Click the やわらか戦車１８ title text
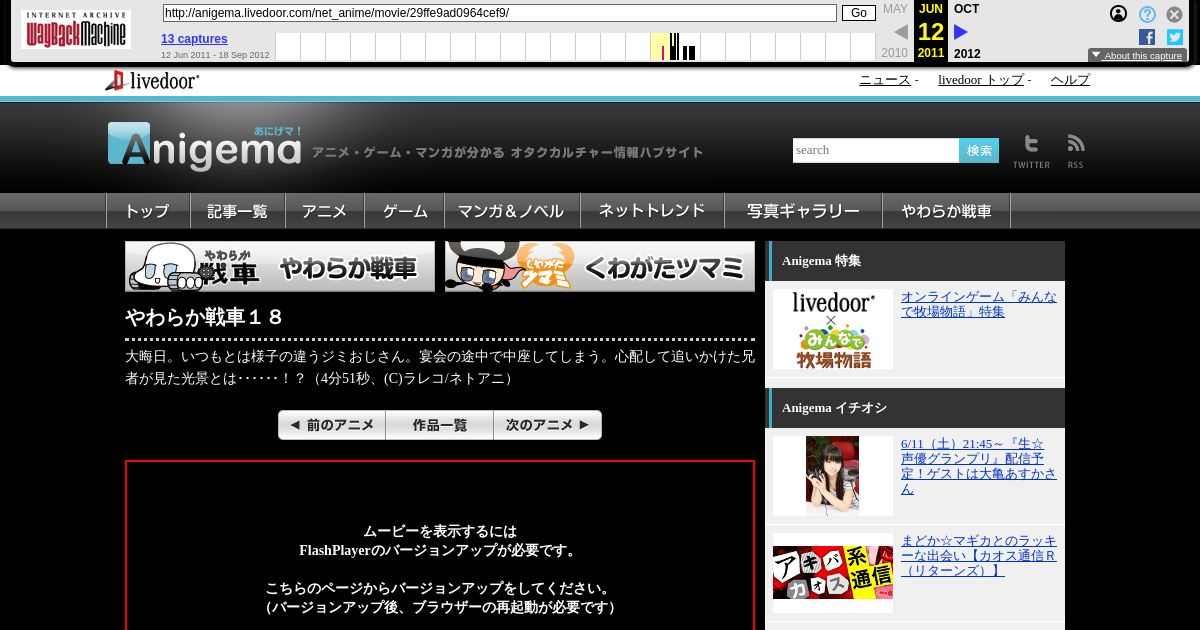The height and width of the screenshot is (630, 1200). pyautogui.click(x=204, y=317)
